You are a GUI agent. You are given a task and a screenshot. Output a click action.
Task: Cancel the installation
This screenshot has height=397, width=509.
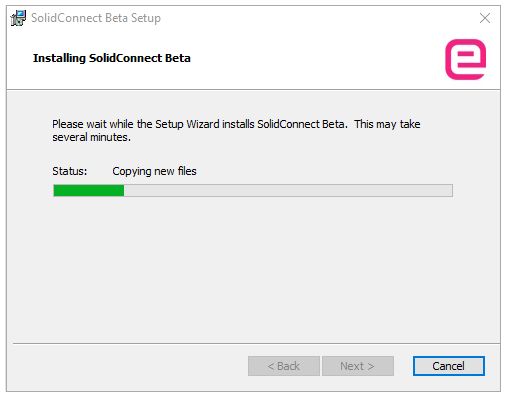tap(449, 366)
